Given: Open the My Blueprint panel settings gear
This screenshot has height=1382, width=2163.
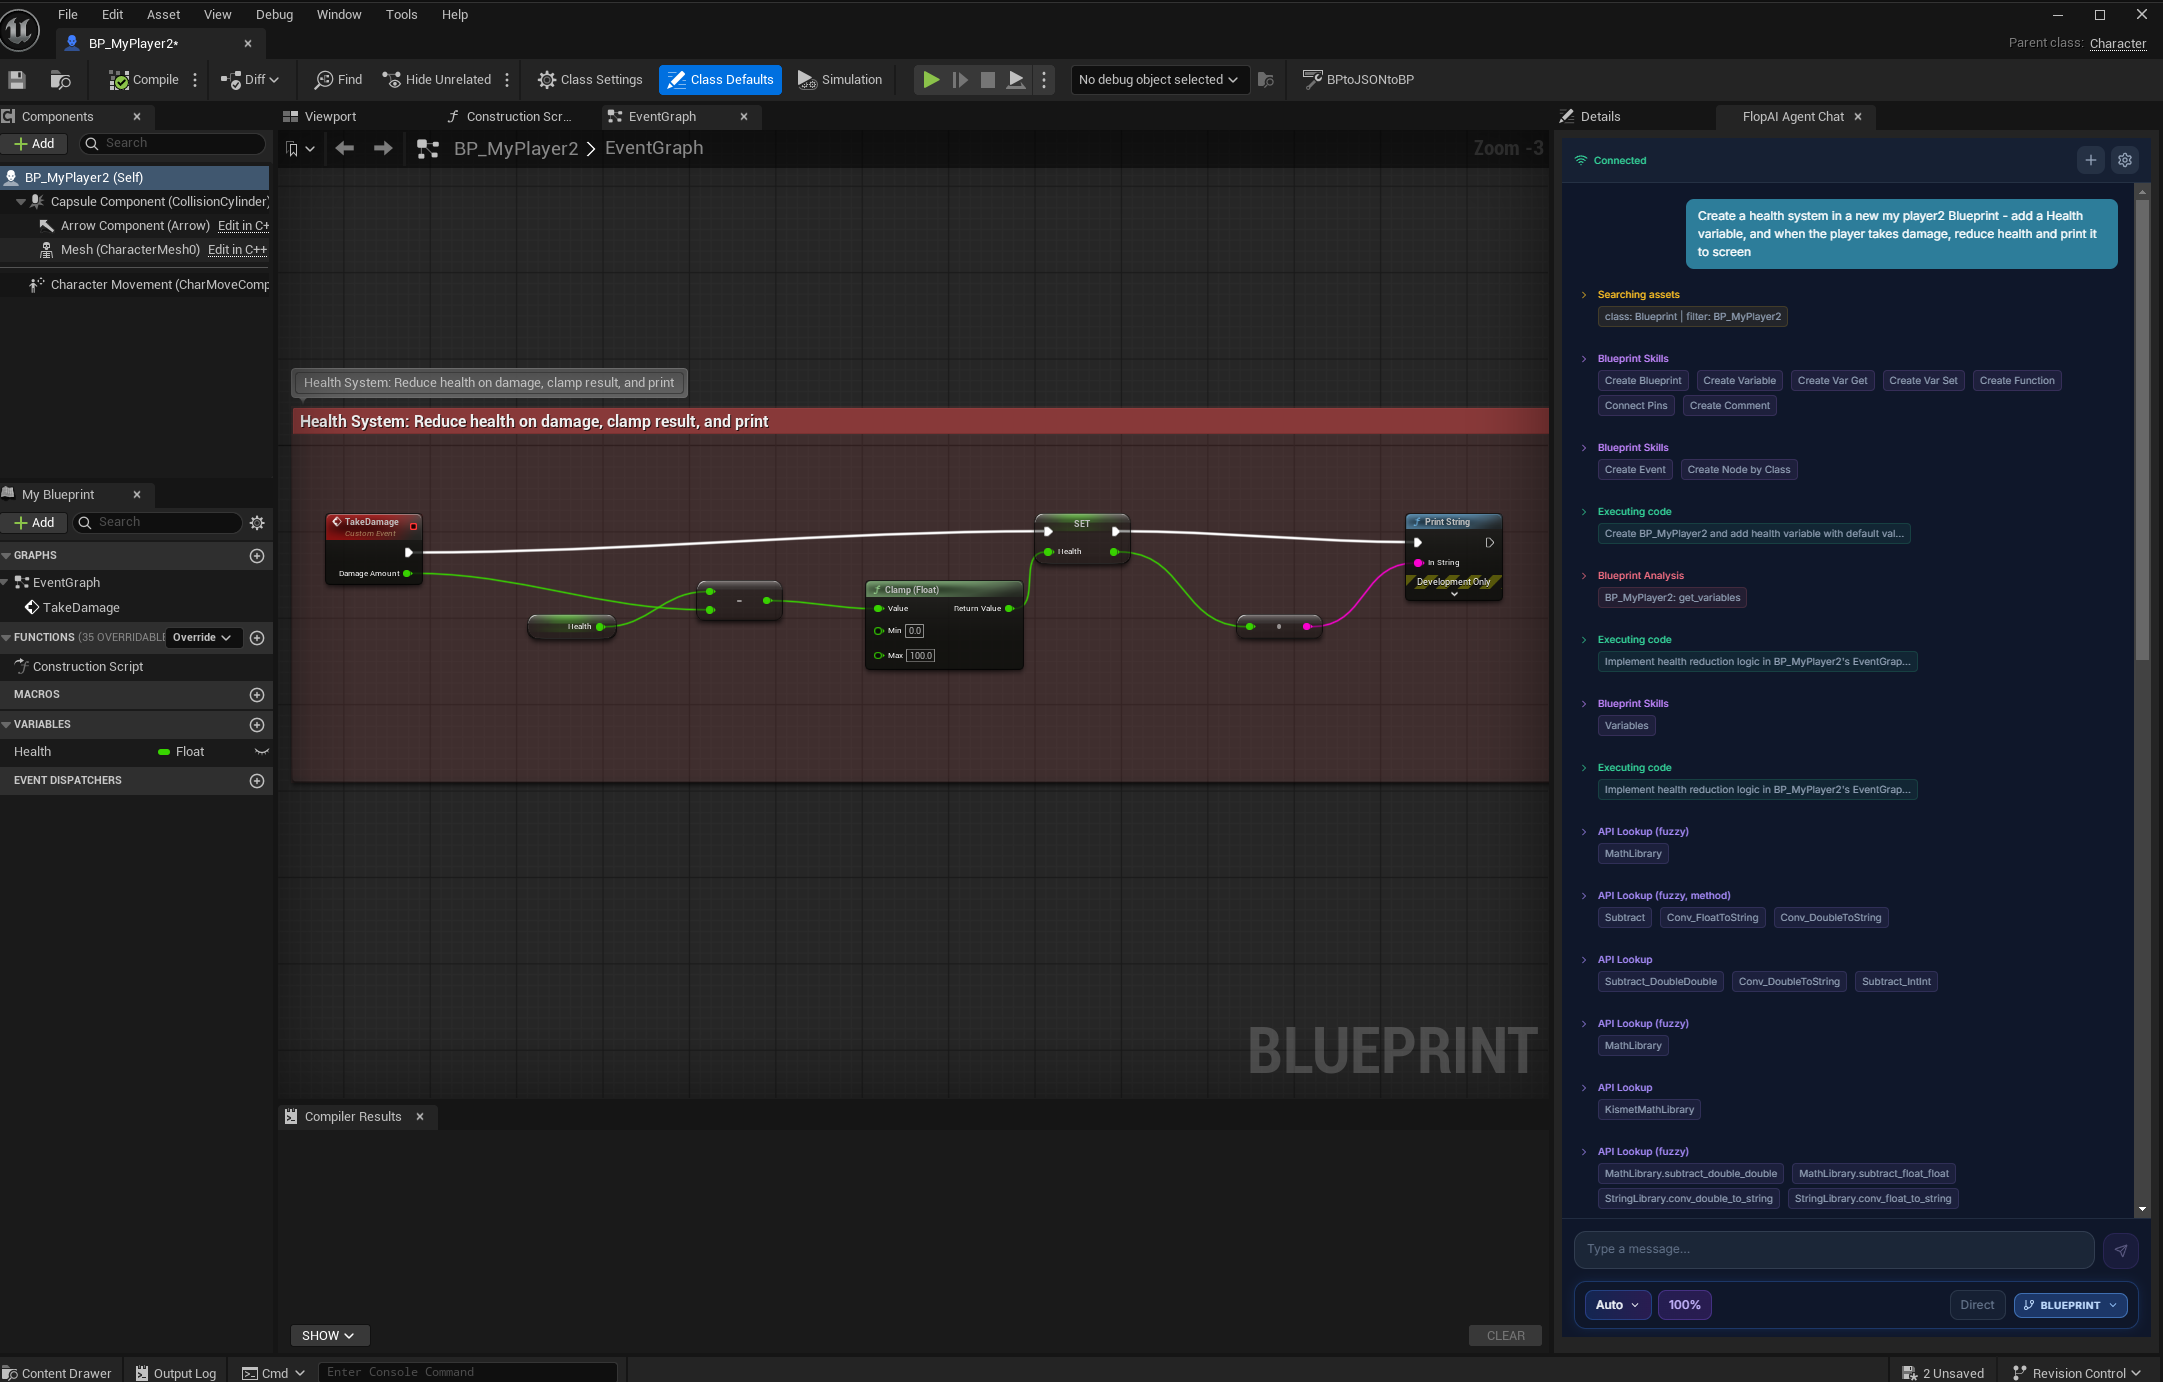Looking at the screenshot, I should pyautogui.click(x=257, y=522).
